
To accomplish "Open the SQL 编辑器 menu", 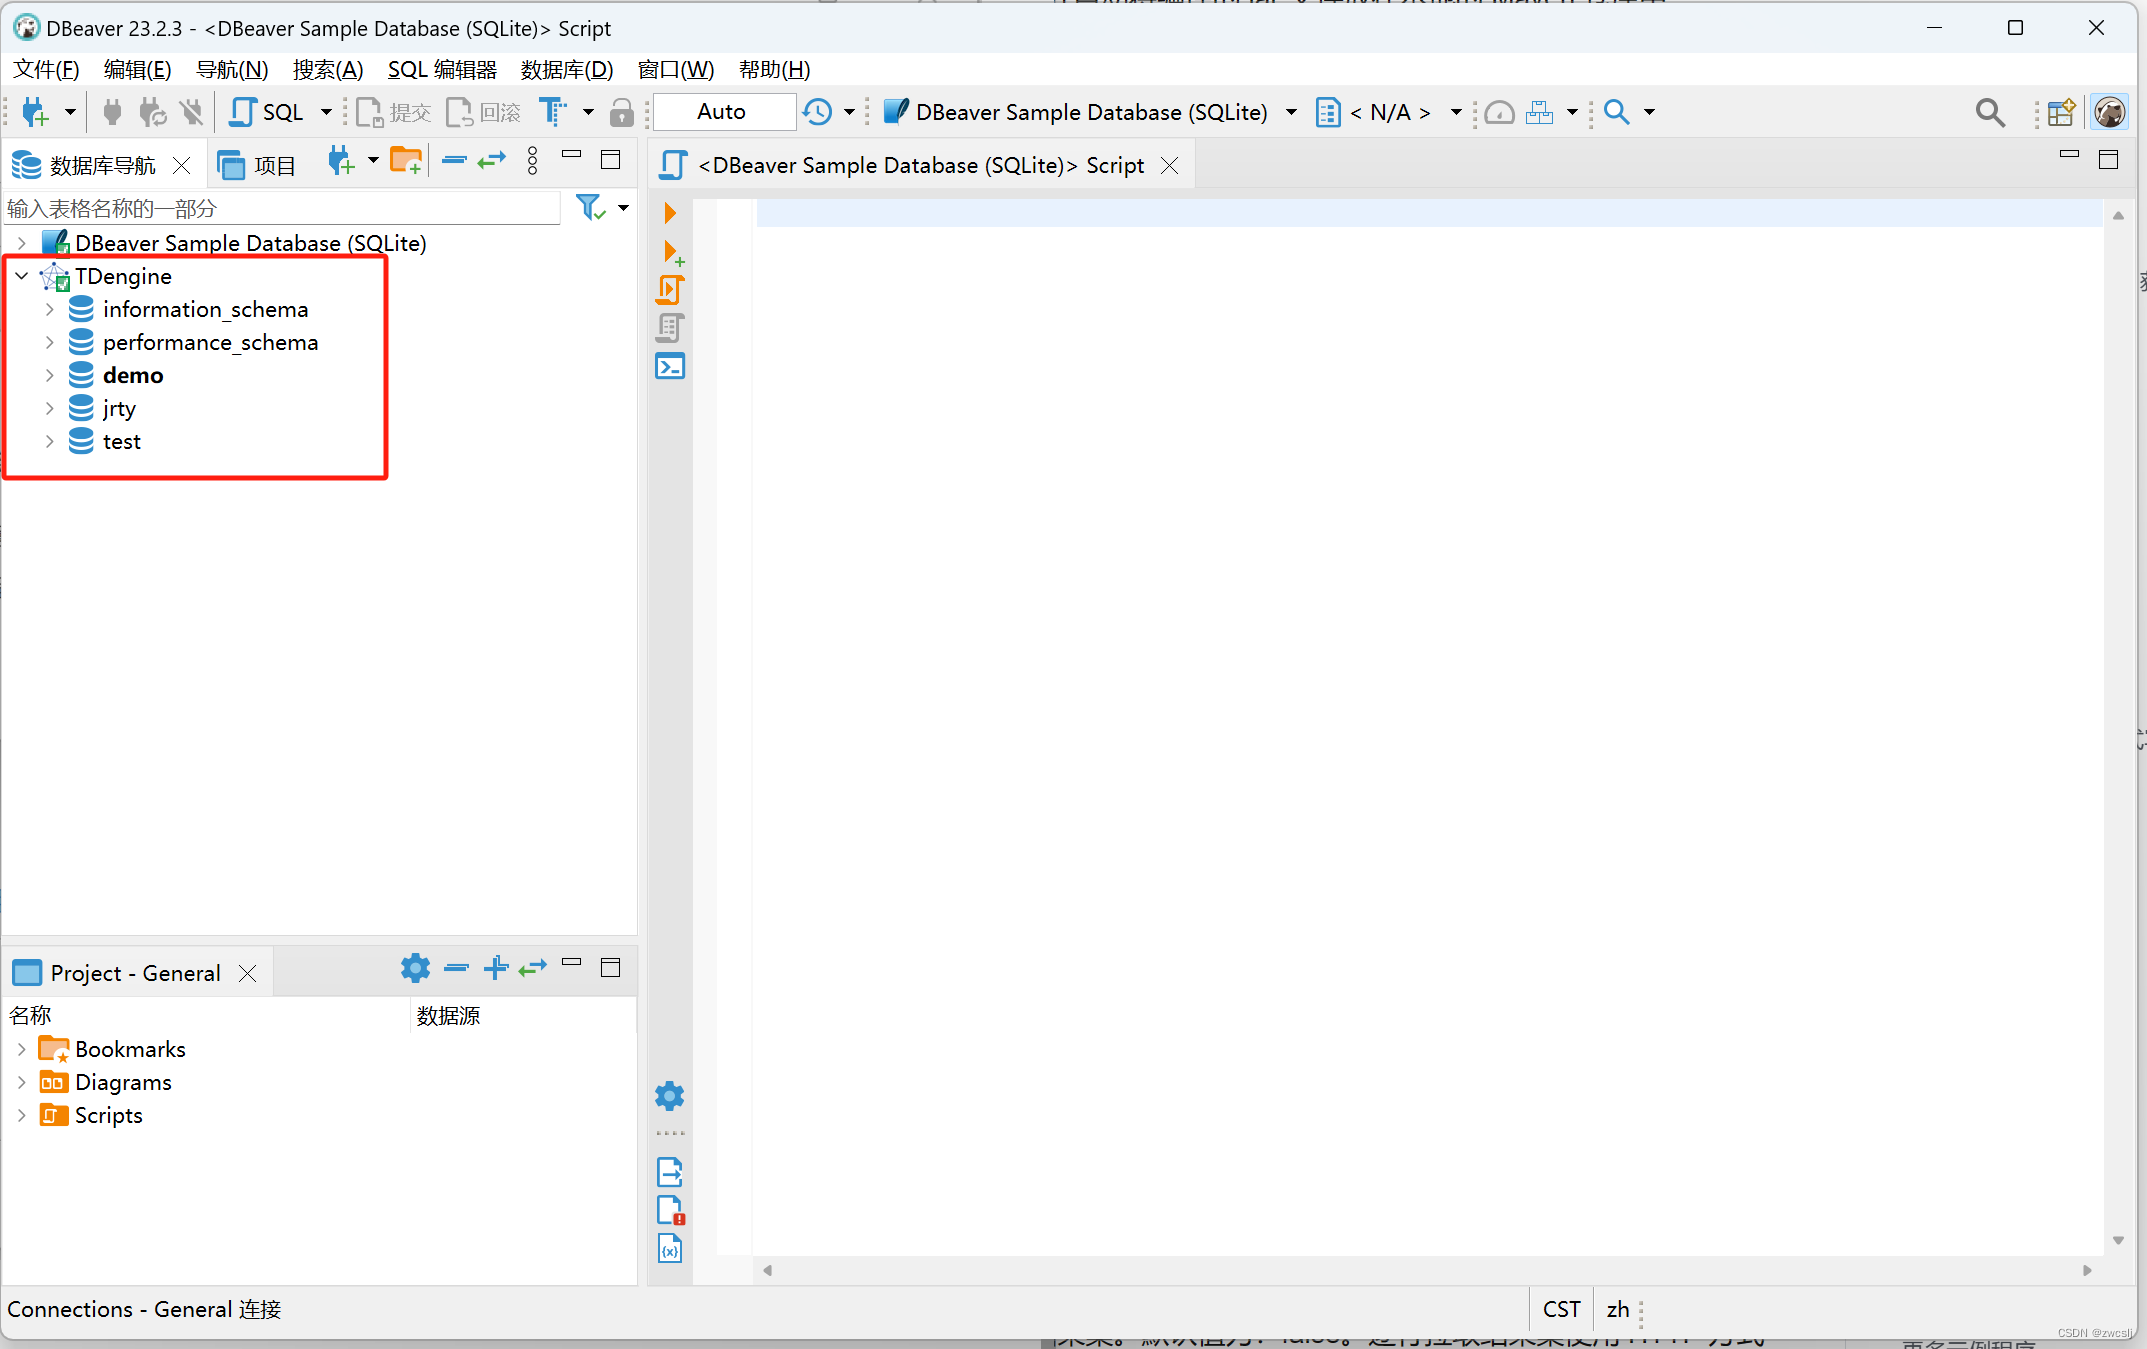I will (x=442, y=70).
